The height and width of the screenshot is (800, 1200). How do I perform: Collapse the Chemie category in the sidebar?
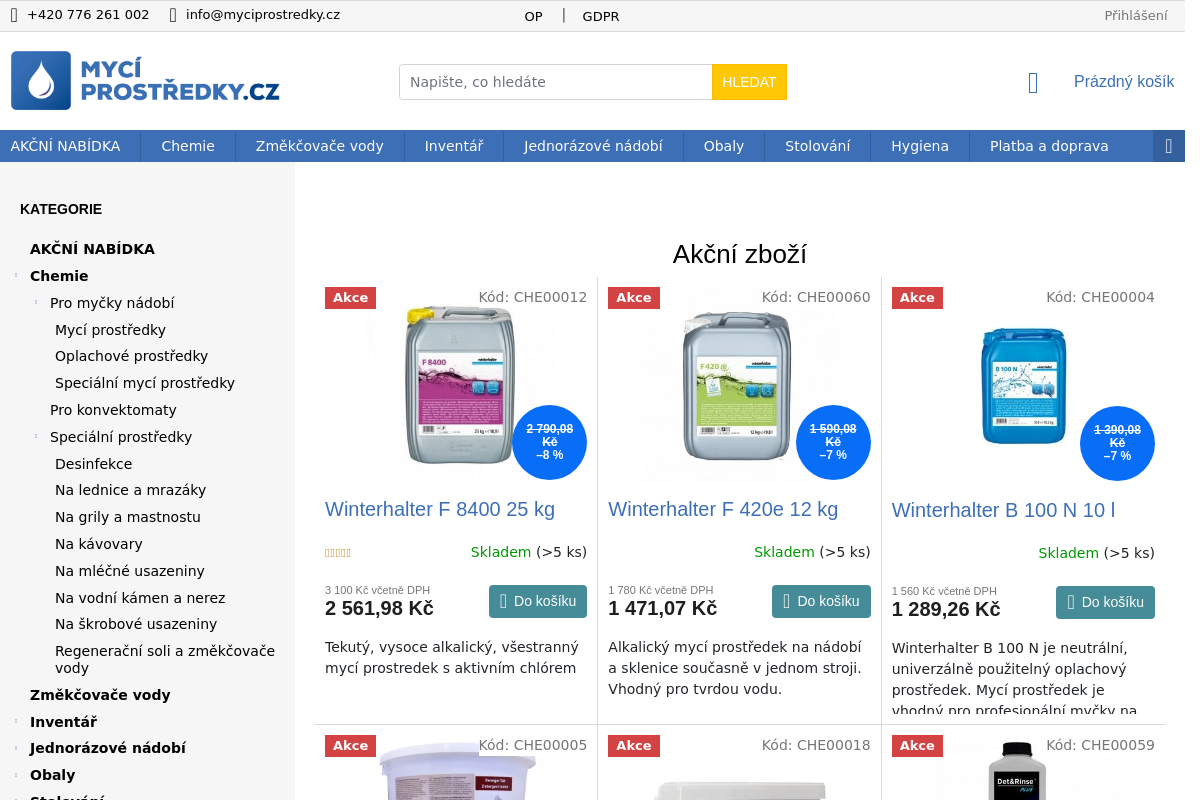click(x=16, y=276)
